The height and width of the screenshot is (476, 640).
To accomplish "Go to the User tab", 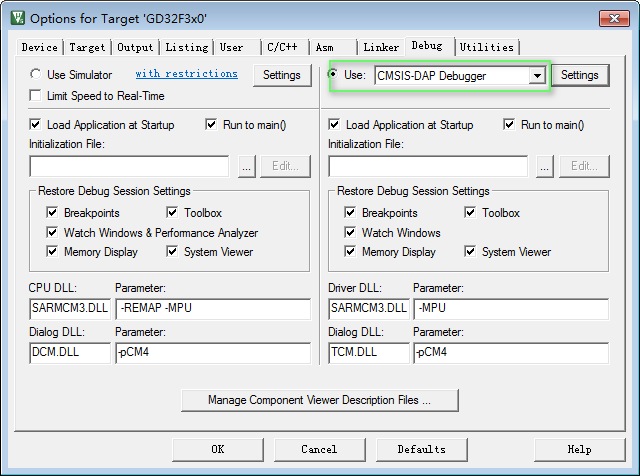I will click(238, 47).
